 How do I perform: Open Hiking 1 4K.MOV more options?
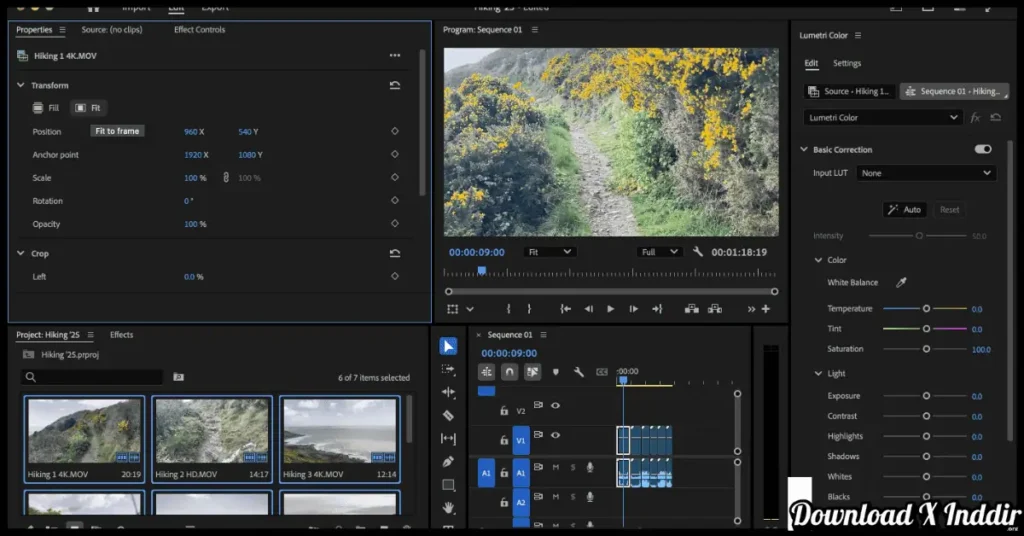pos(394,55)
